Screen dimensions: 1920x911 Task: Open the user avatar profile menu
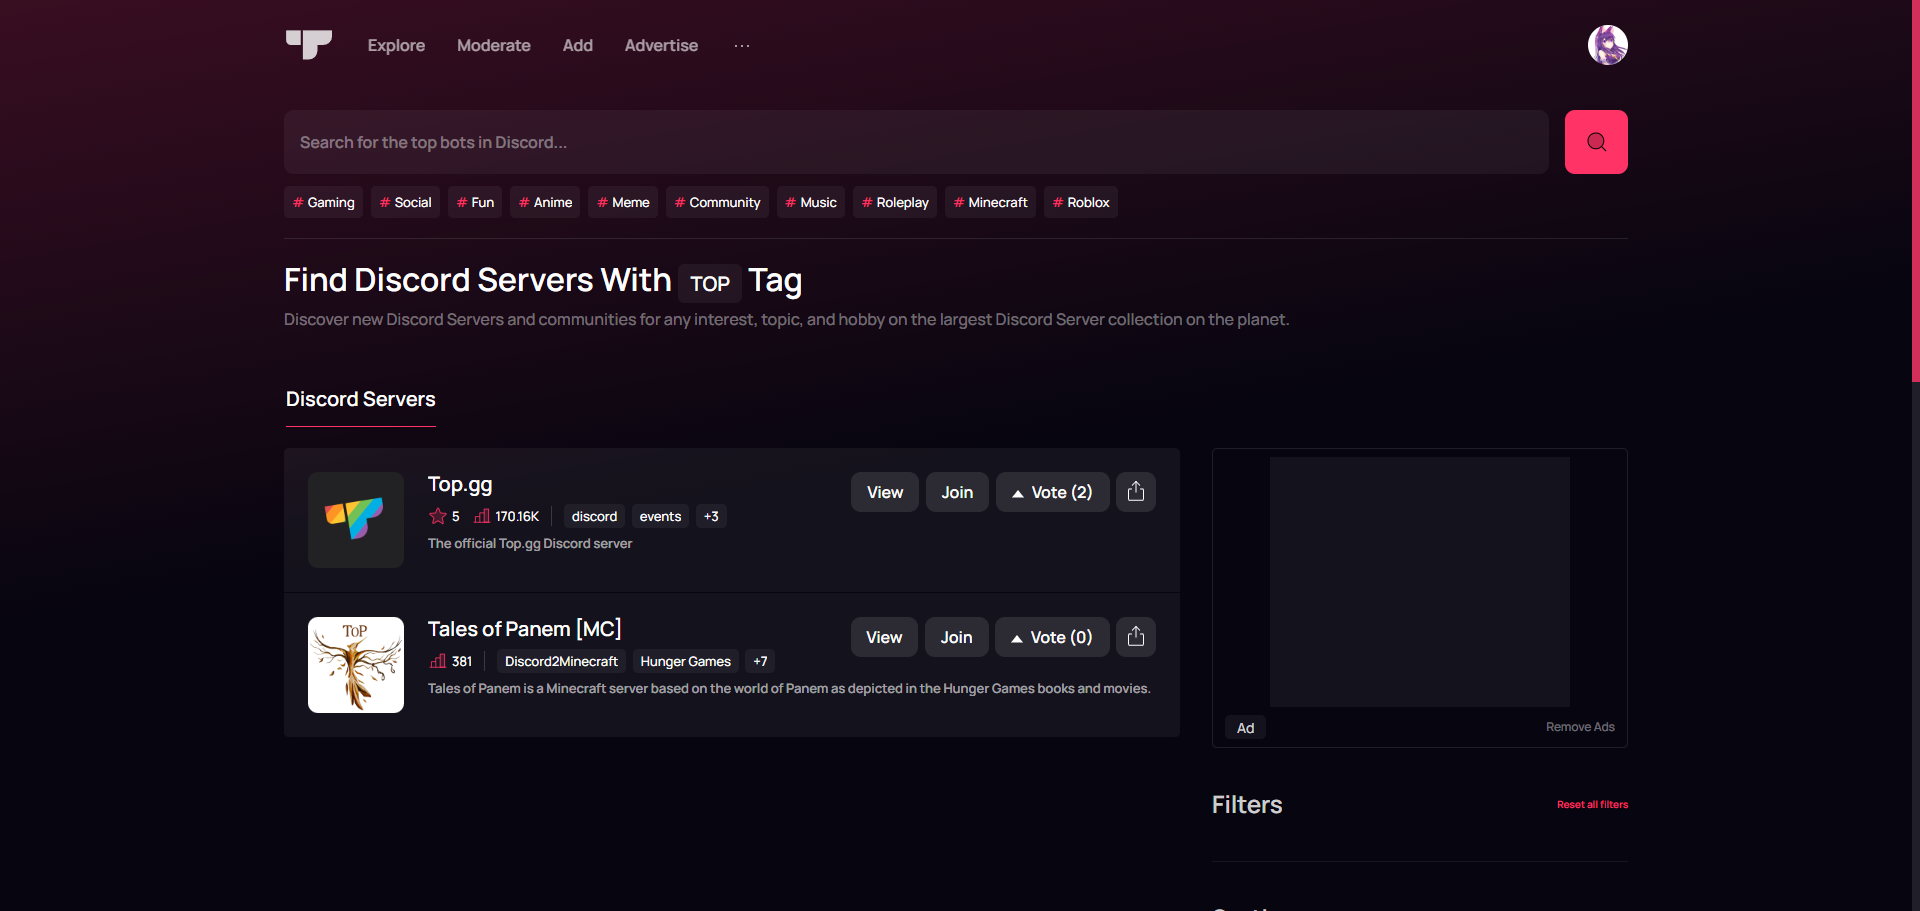pos(1607,45)
